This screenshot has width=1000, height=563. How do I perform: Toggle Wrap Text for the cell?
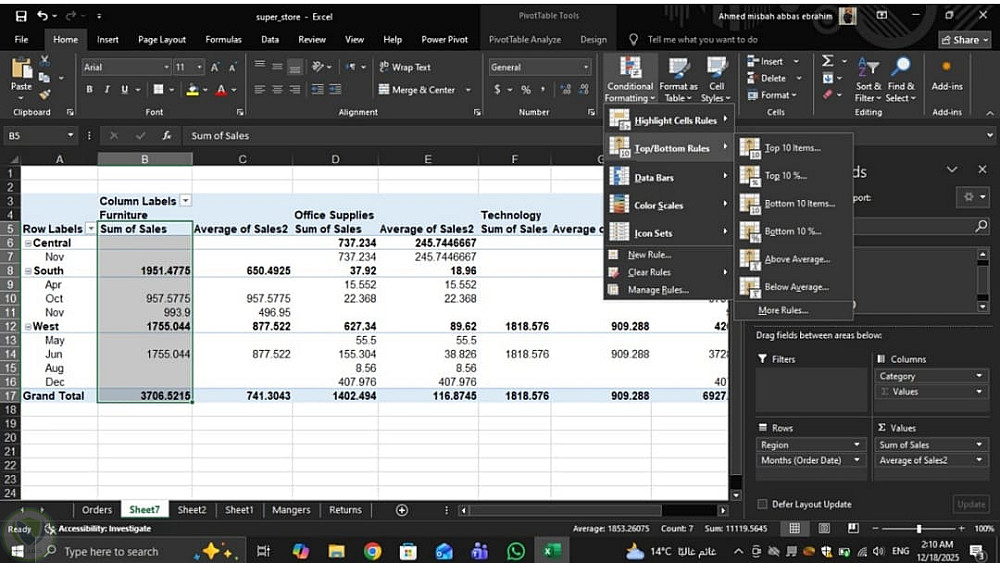(405, 67)
